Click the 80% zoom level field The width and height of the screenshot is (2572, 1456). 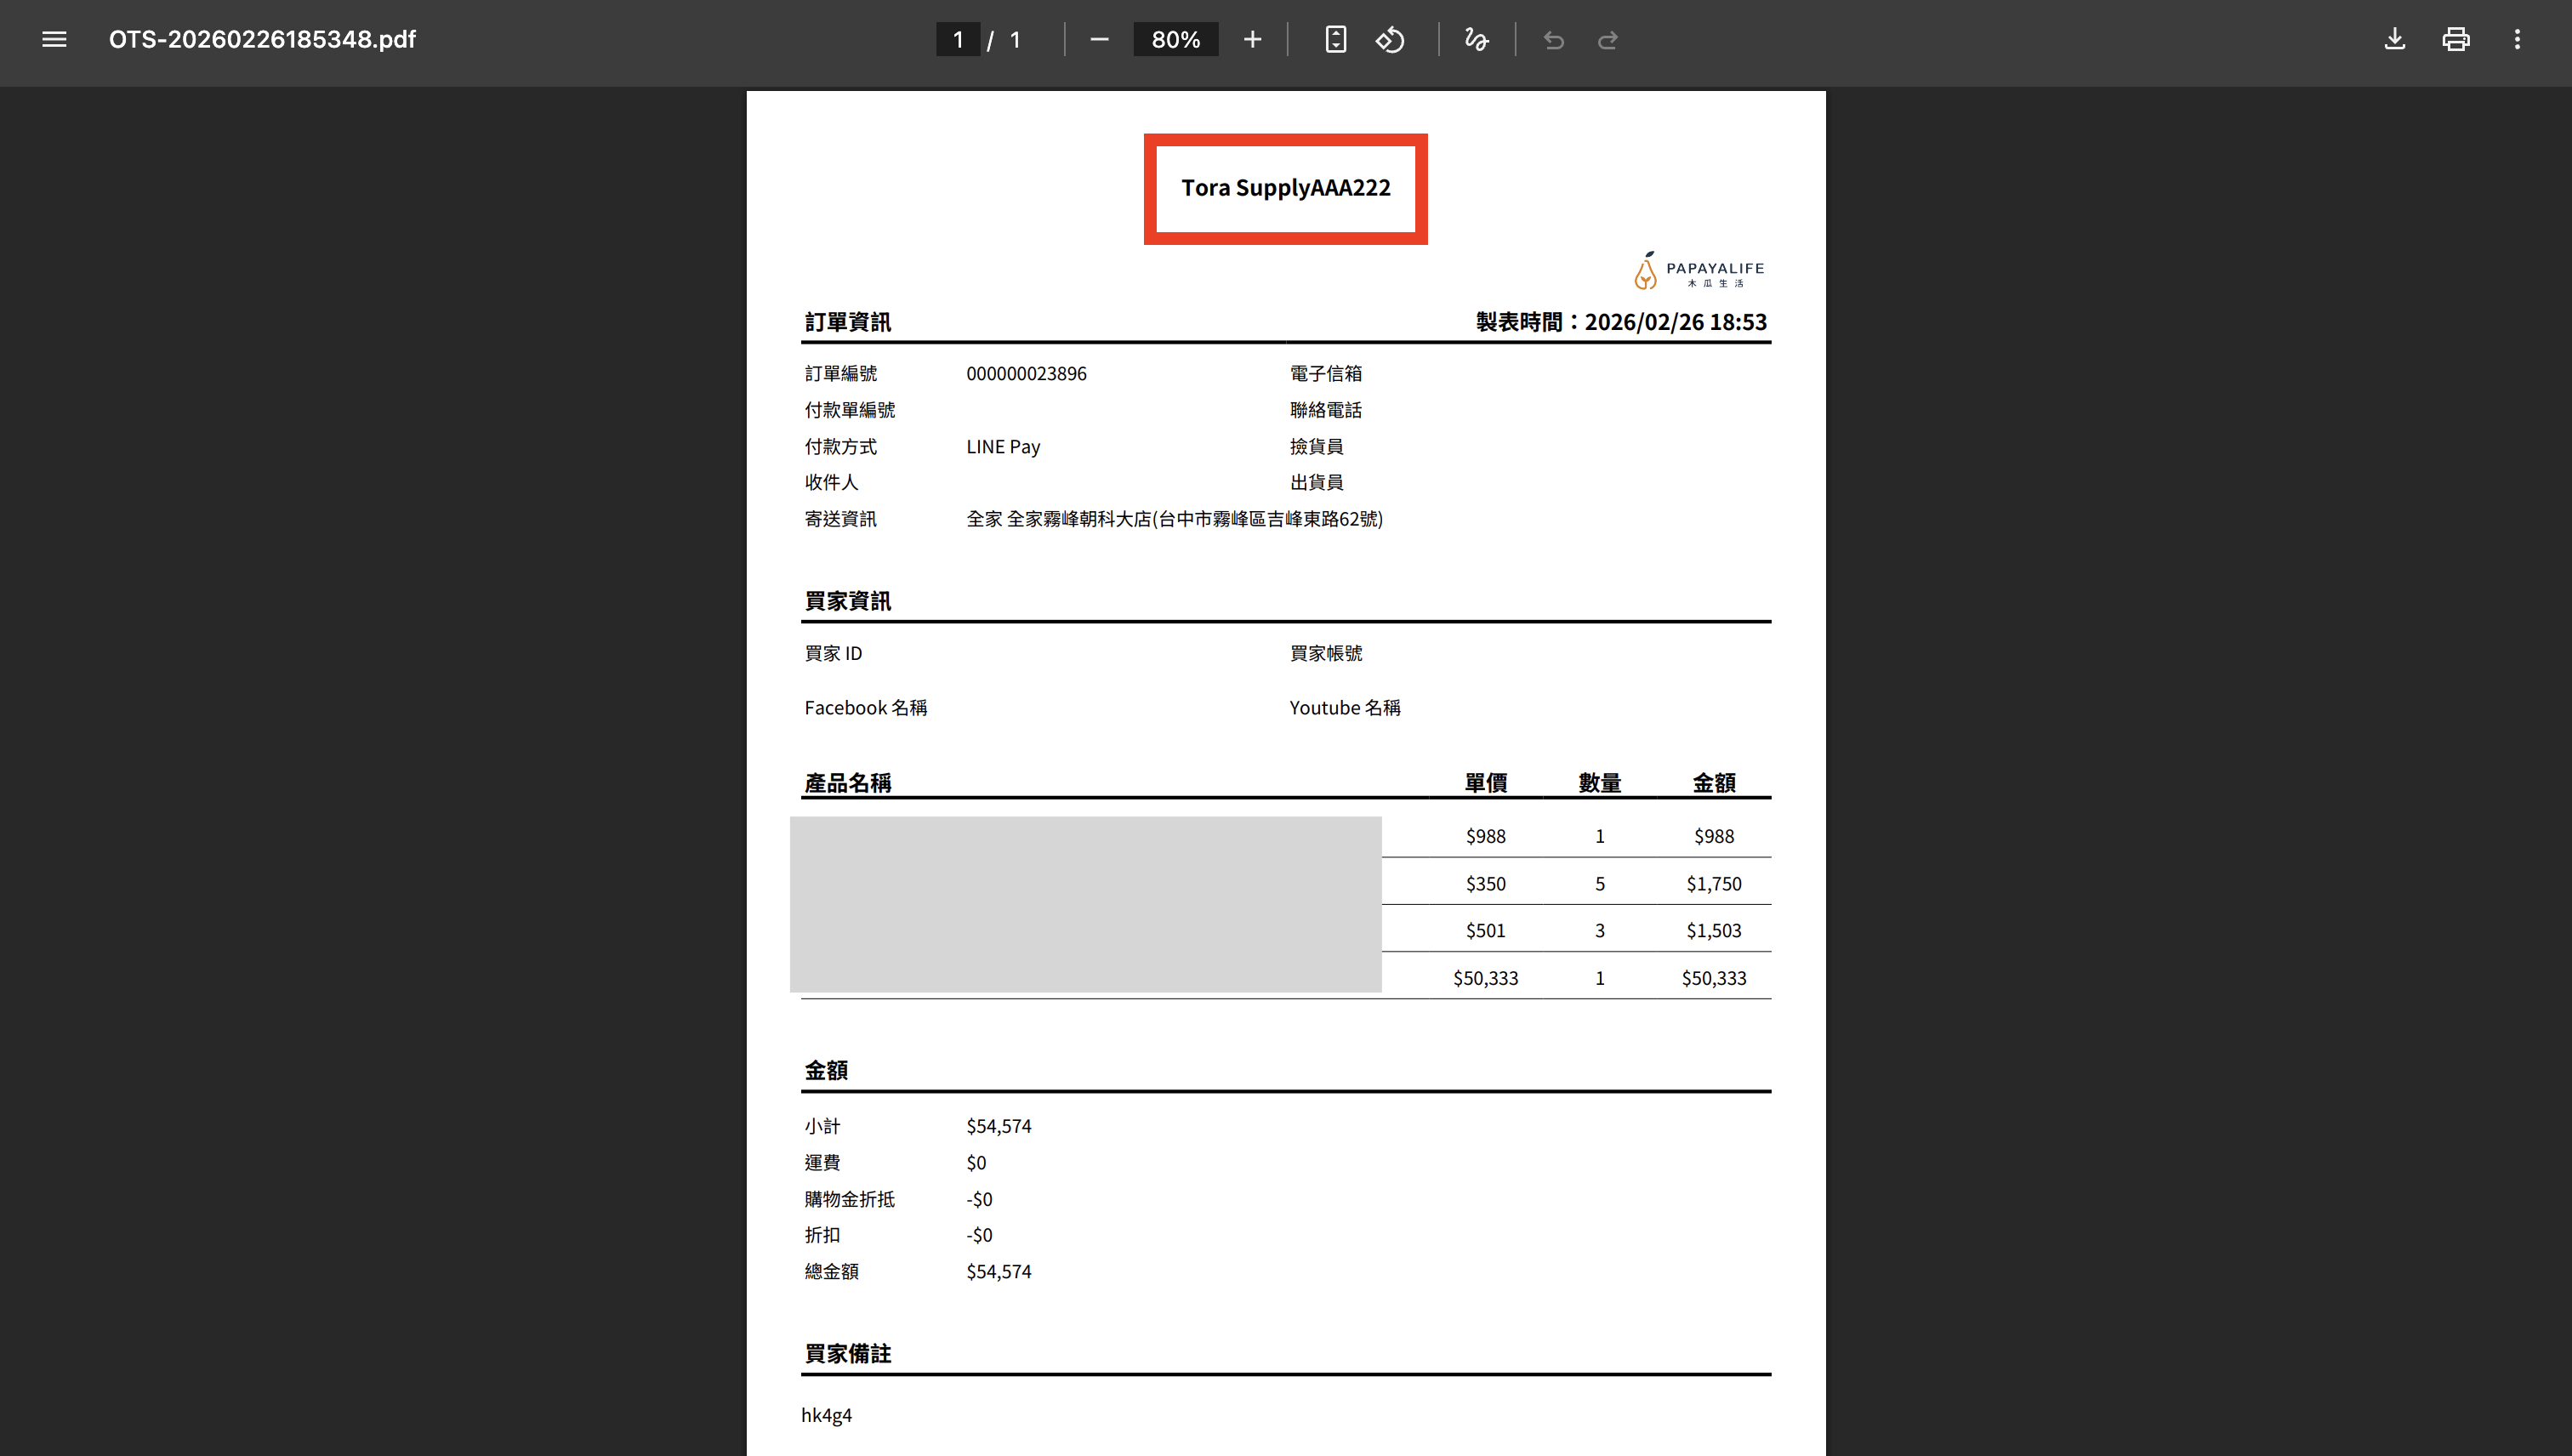pyautogui.click(x=1175, y=40)
